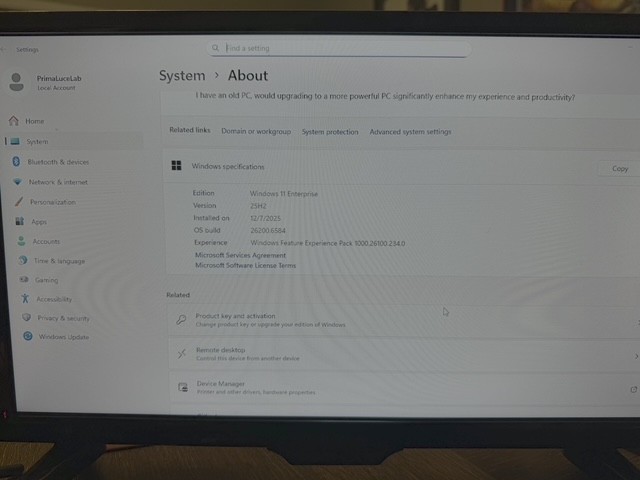Viewport: 640px width, 480px height.
Task: Click the Find a setting search box
Action: (340, 48)
